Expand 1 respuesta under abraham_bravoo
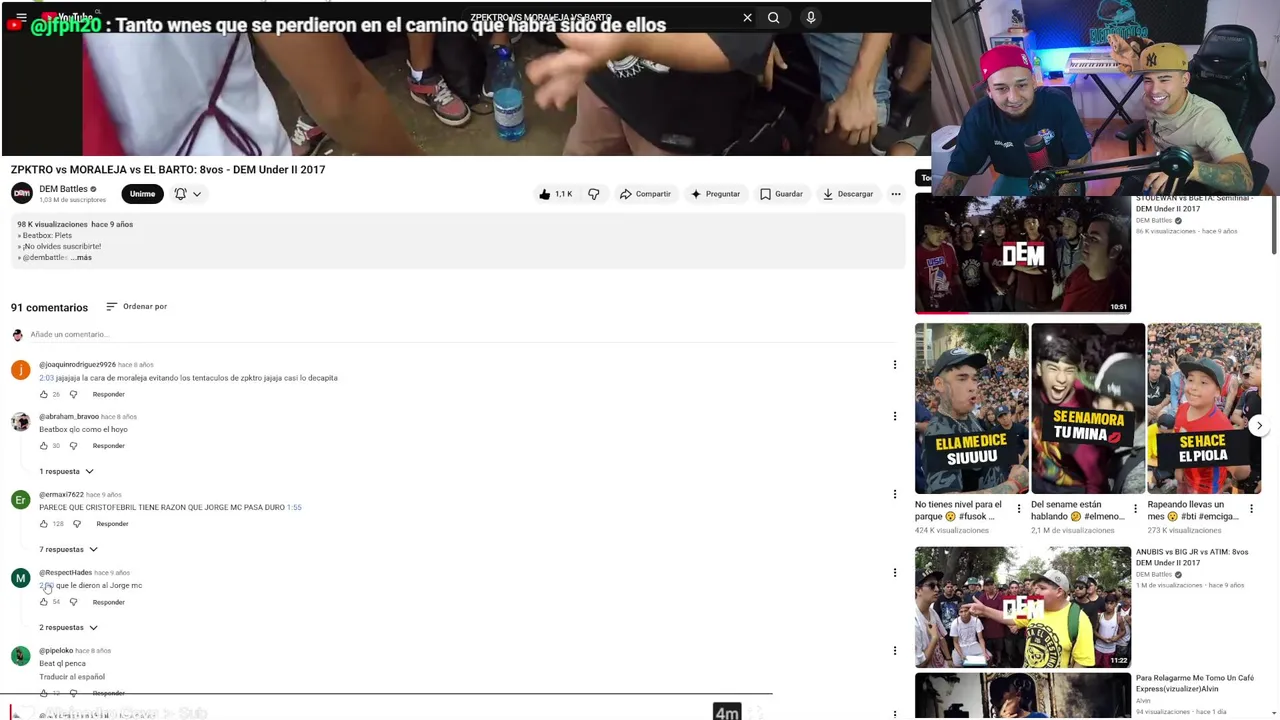This screenshot has width=1280, height=720. click(66, 471)
